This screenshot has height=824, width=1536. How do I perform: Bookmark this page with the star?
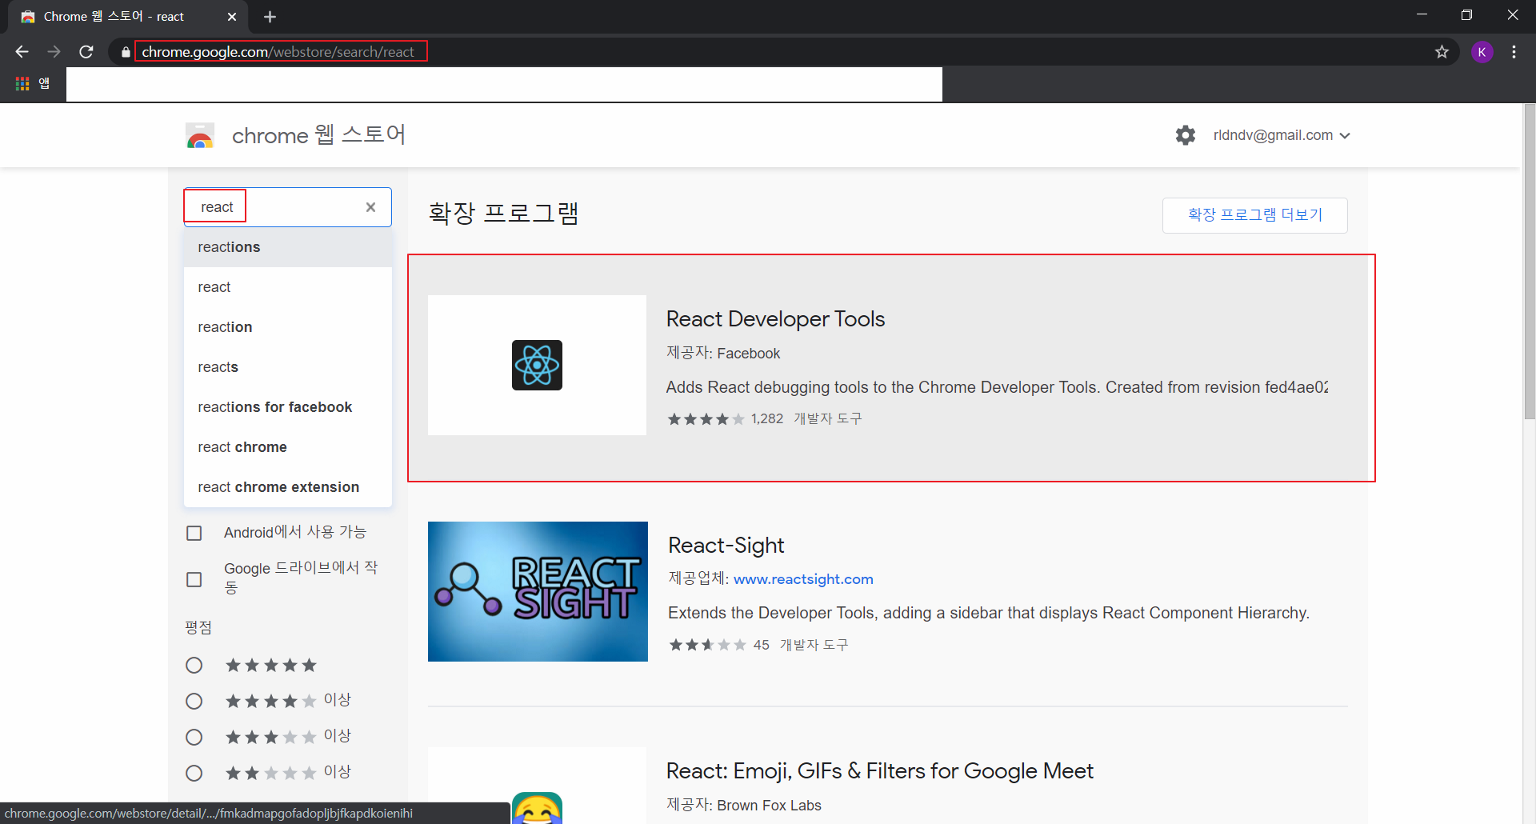click(x=1441, y=52)
